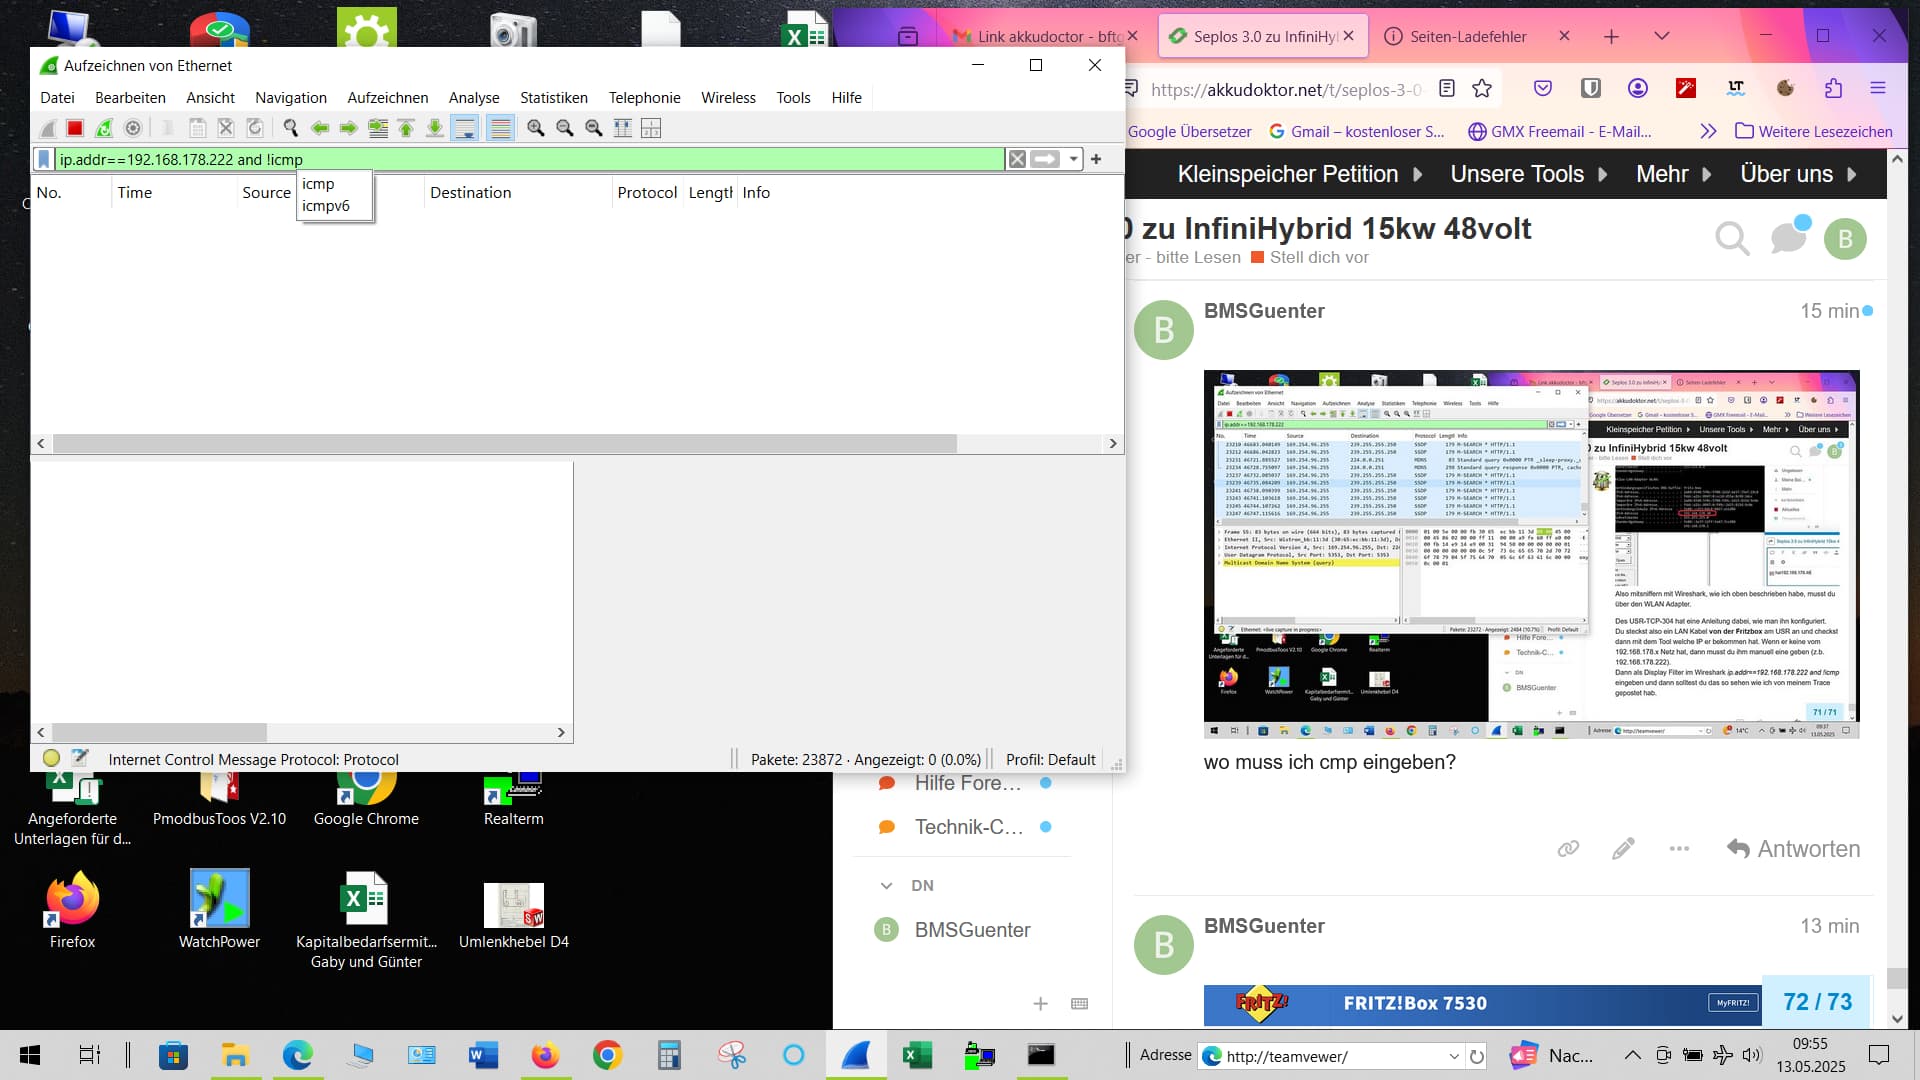Open the forum chat bubble icon
Viewport: 1920px width, 1080px height.
[x=1789, y=237]
